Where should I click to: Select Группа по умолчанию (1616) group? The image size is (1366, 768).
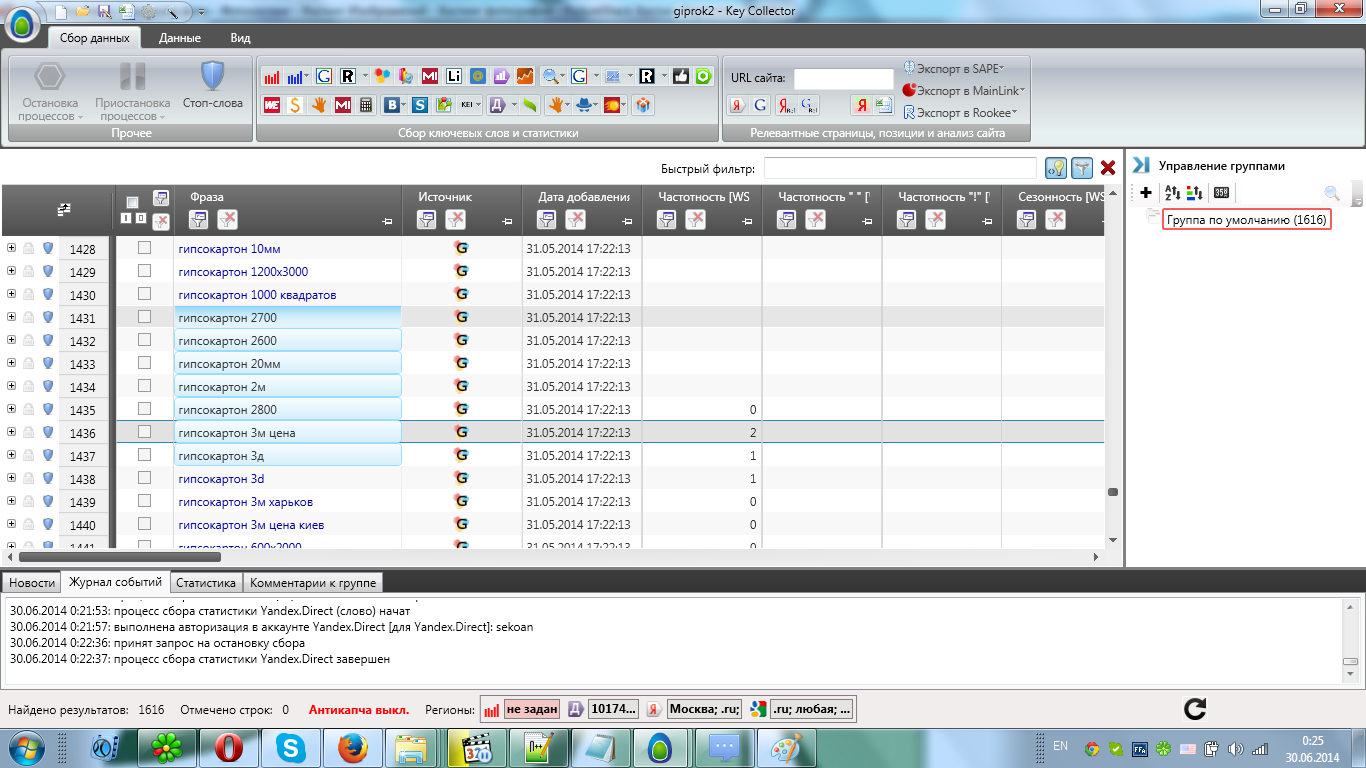[x=1247, y=219]
